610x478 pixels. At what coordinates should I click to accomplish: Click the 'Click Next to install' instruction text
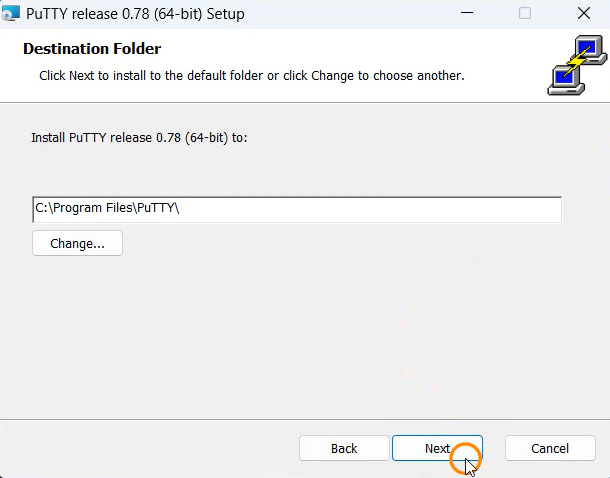252,75
